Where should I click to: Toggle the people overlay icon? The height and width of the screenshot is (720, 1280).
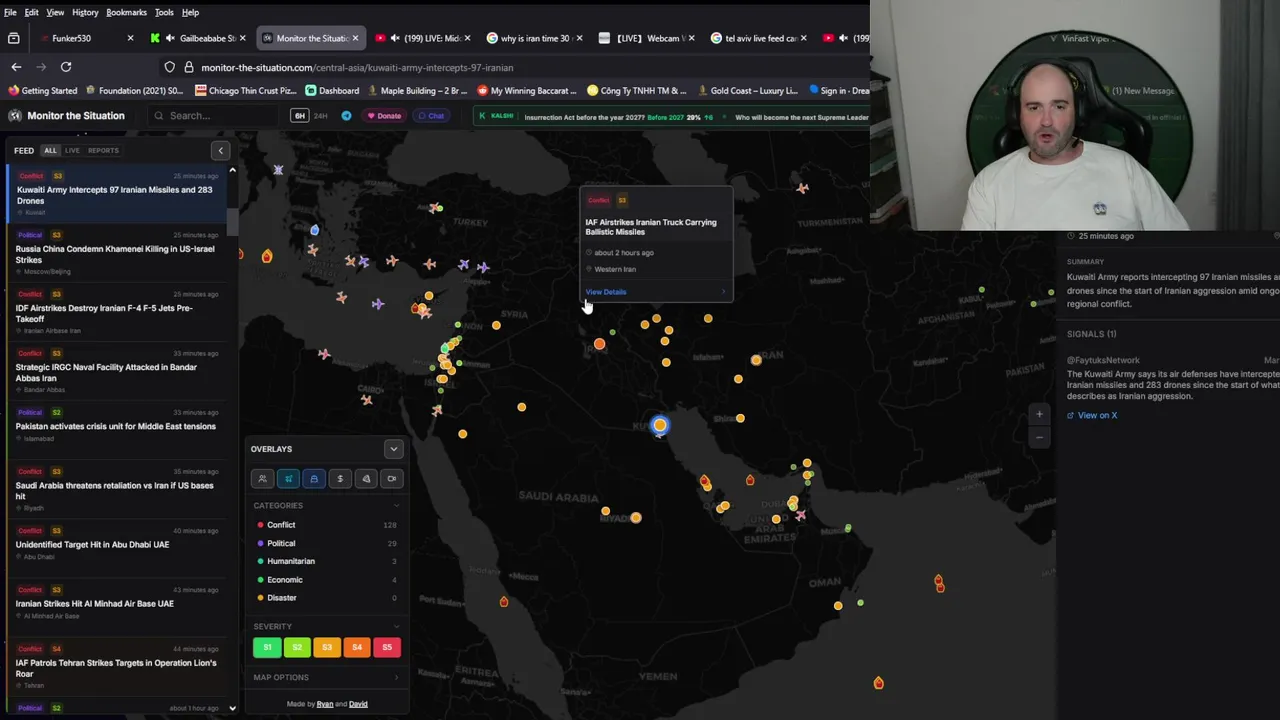click(x=262, y=479)
